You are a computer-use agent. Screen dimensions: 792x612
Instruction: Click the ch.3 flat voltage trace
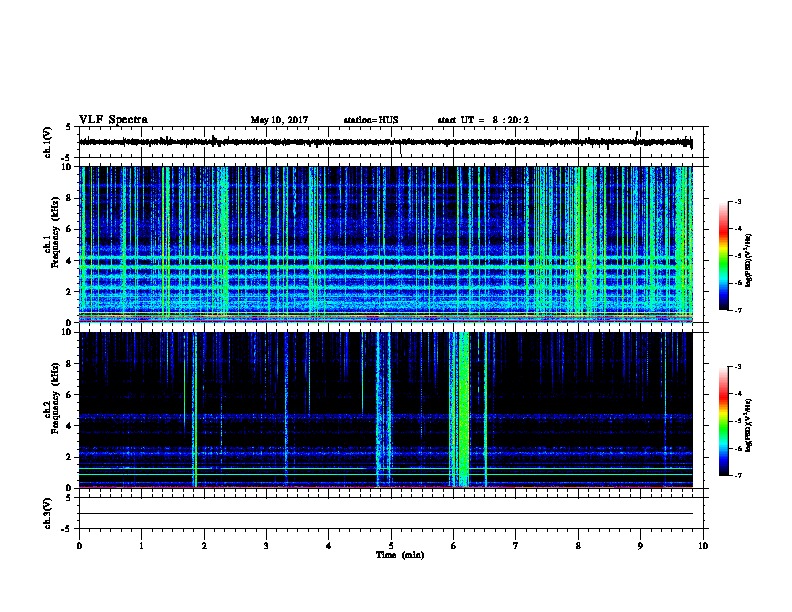coord(386,514)
